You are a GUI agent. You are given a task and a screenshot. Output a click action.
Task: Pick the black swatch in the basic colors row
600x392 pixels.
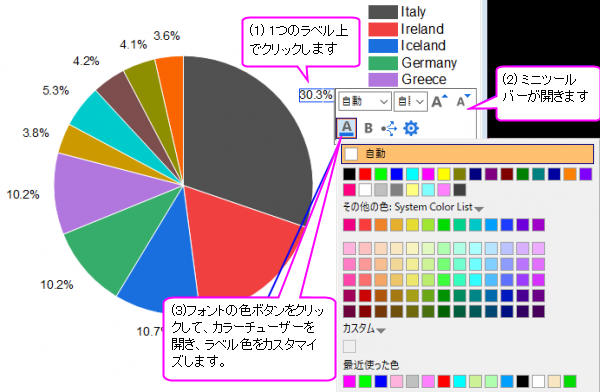[x=349, y=174]
